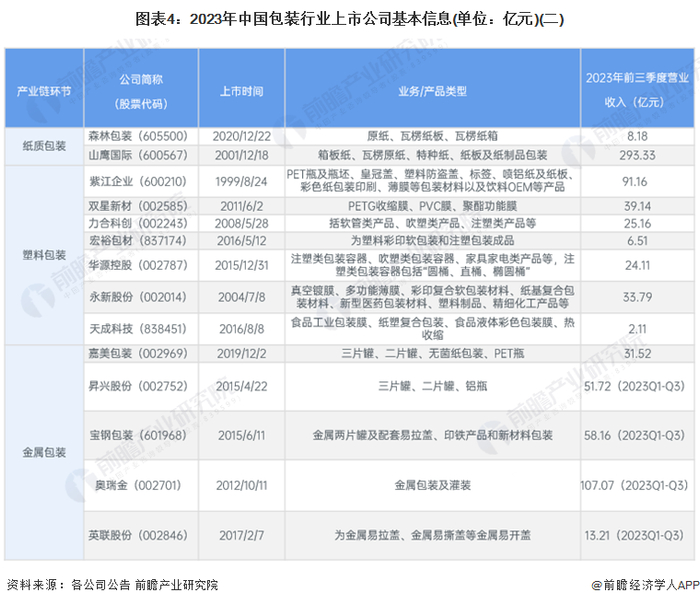Click revenue value 91.16

[635, 182]
